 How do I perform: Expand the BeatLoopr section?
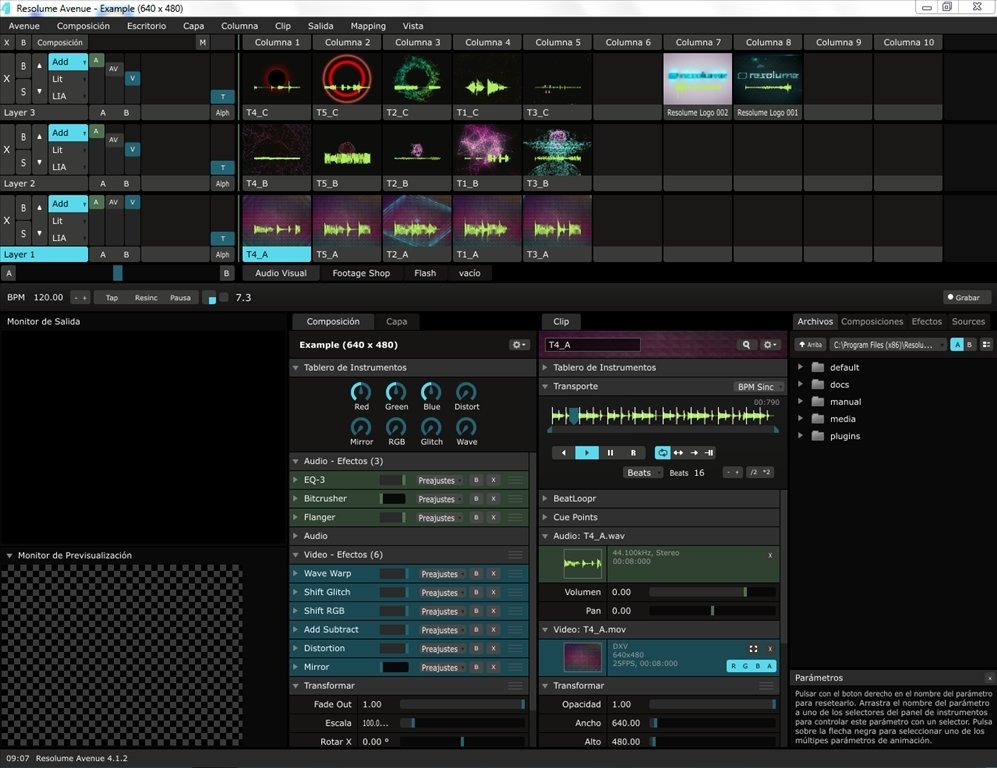(545, 498)
